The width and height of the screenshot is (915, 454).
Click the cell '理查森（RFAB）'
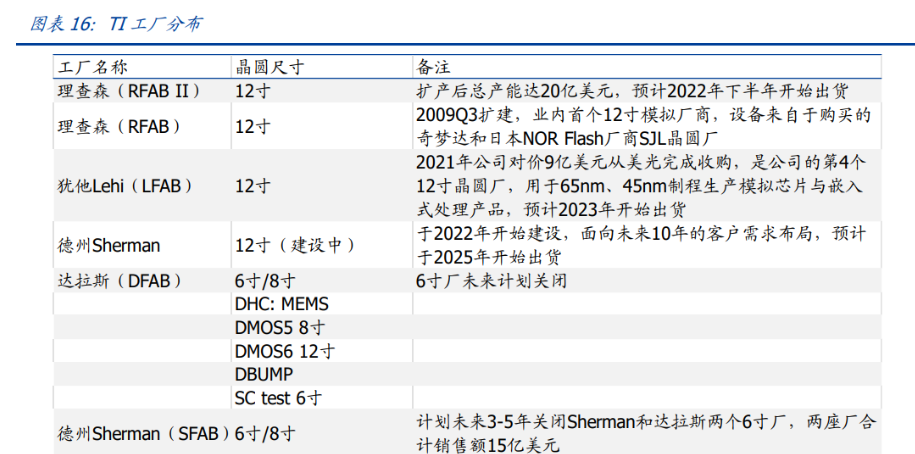119,127
